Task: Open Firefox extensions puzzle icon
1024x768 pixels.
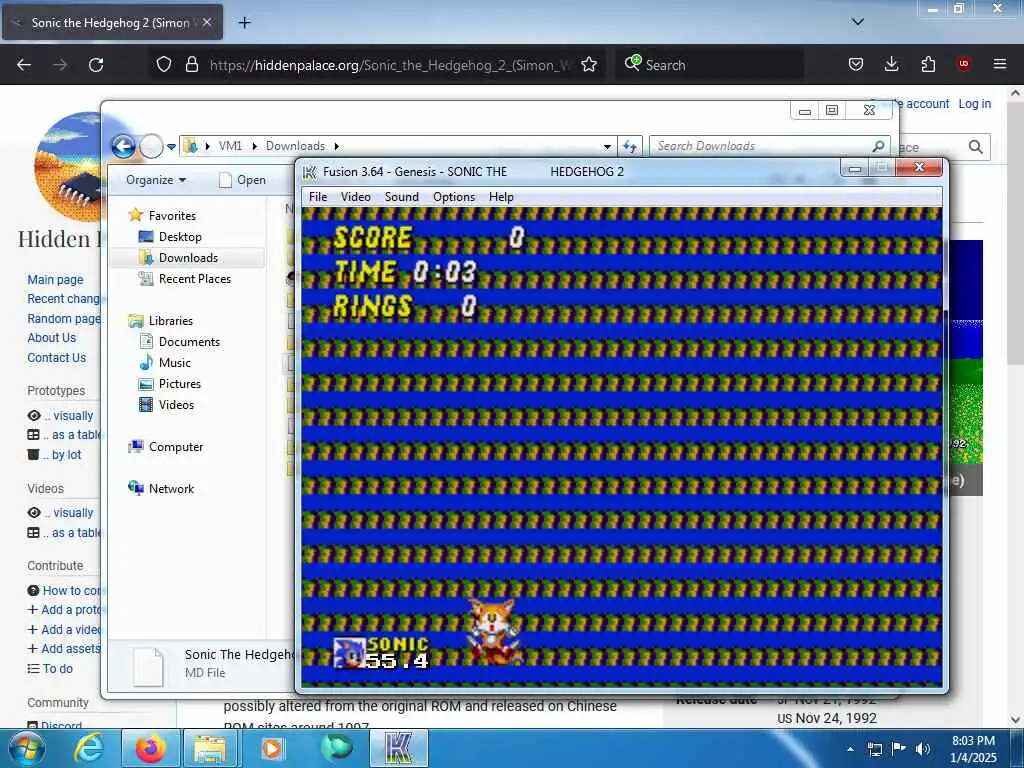Action: pos(928,64)
